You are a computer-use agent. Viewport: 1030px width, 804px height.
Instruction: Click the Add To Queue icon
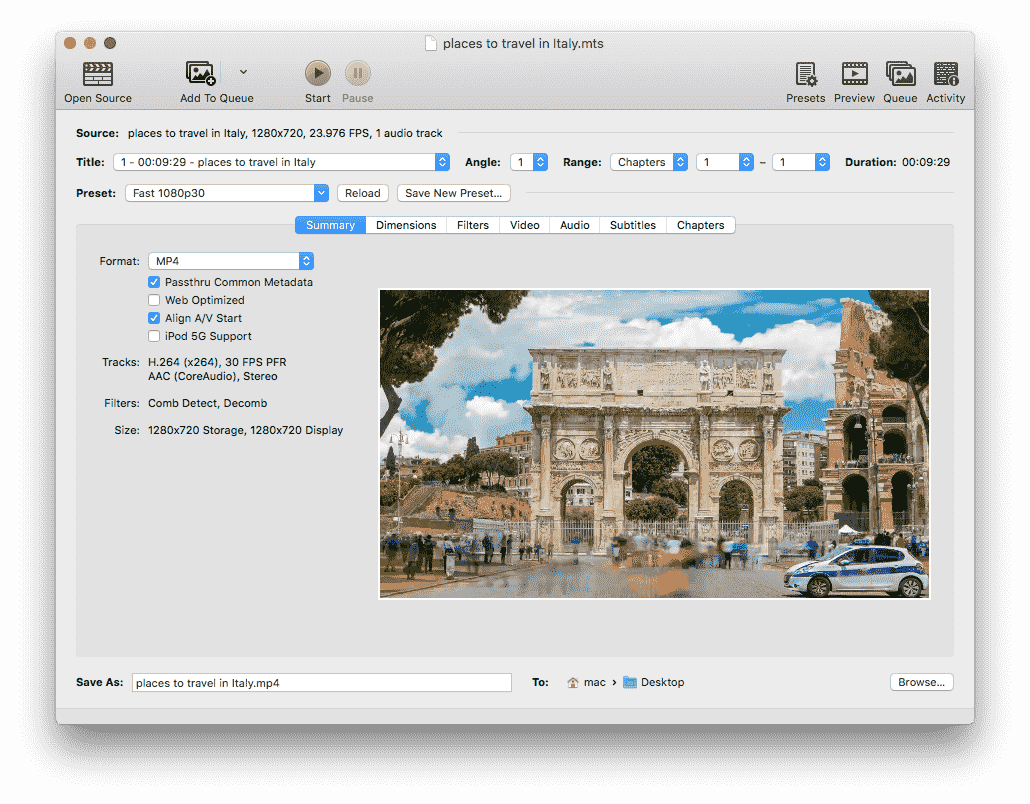201,74
